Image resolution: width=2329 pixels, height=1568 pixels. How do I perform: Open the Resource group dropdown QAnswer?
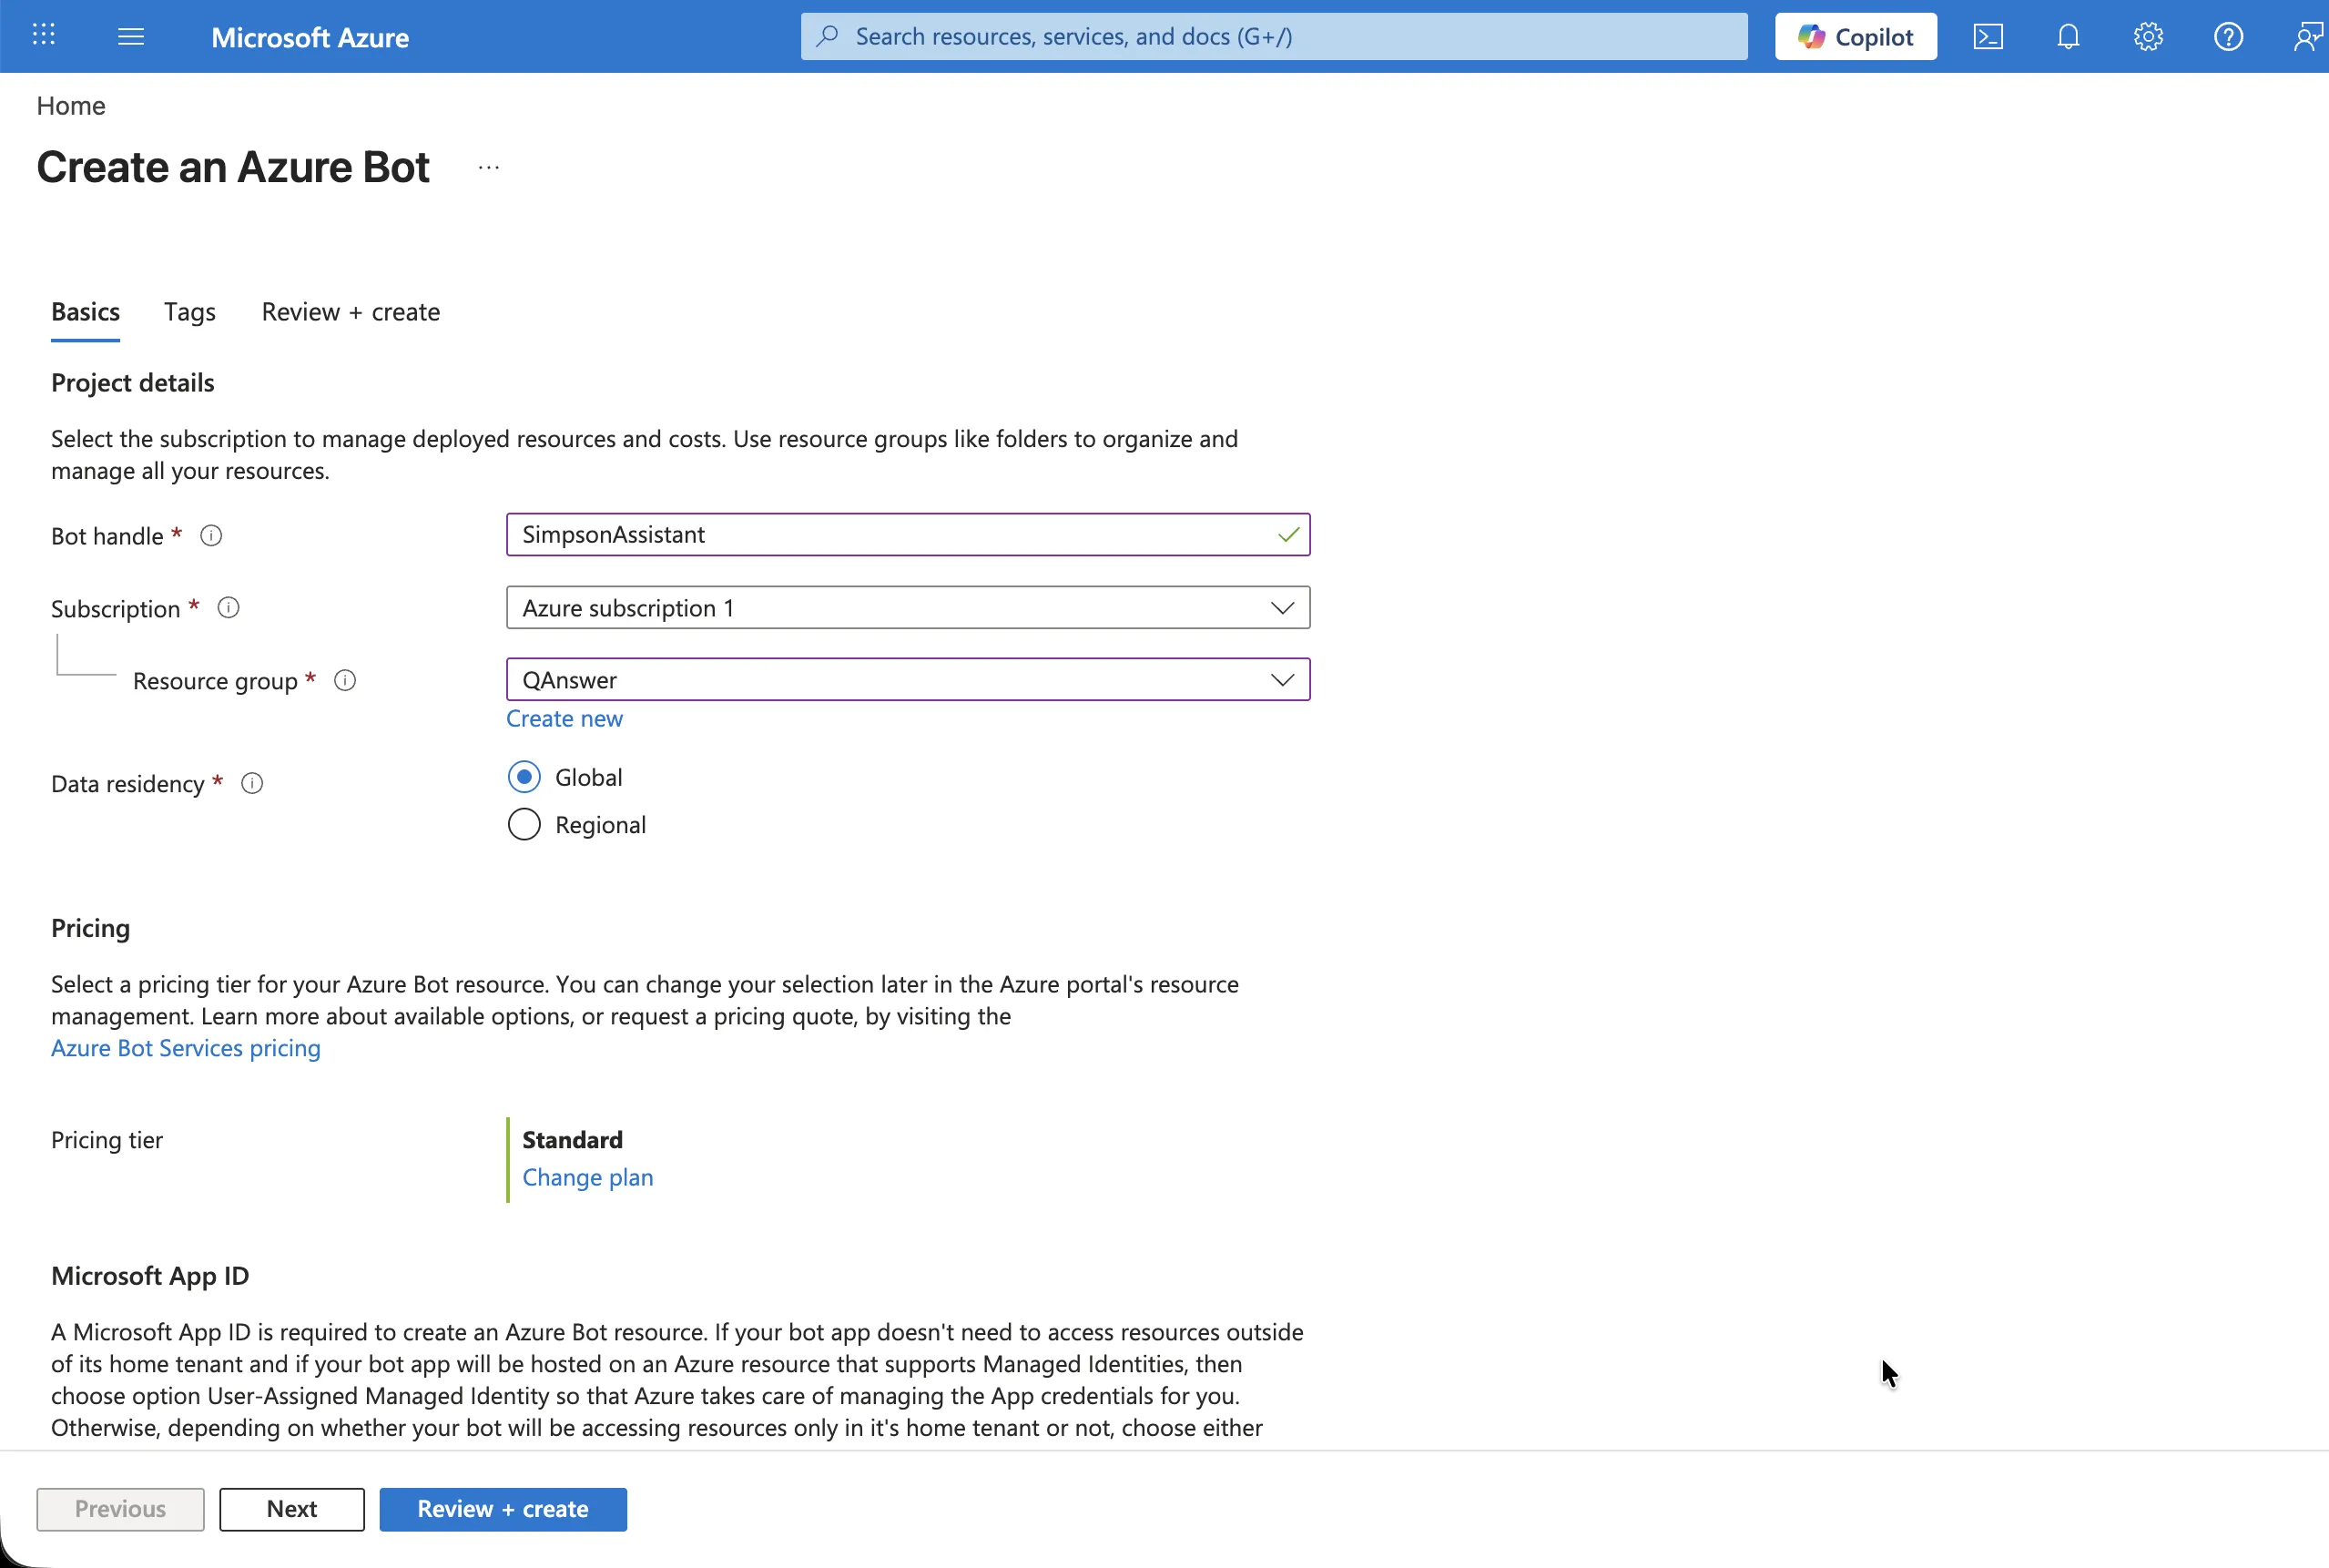click(908, 680)
